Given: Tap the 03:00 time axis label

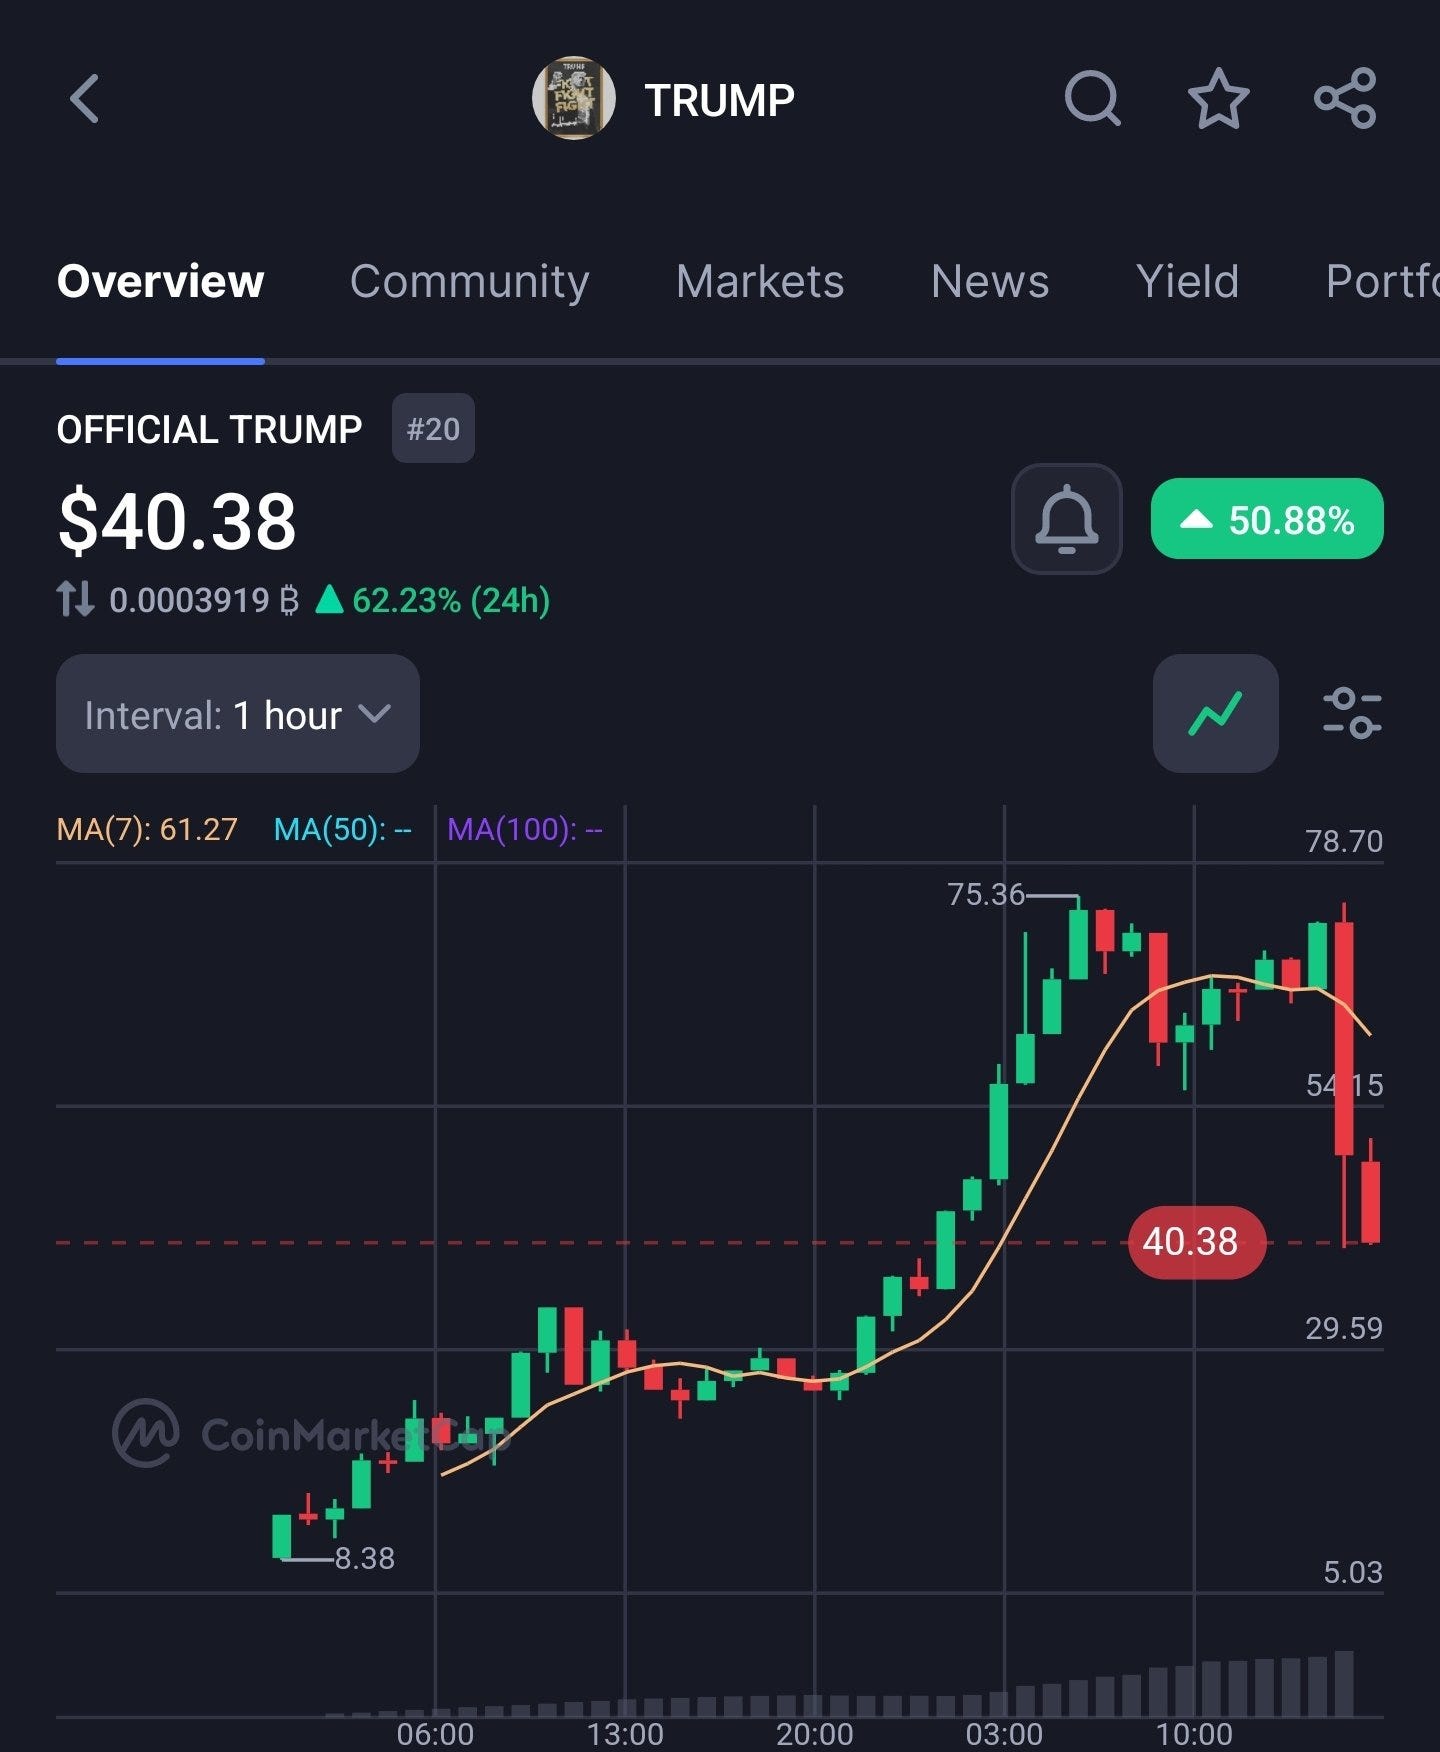Looking at the screenshot, I should [x=1004, y=1733].
